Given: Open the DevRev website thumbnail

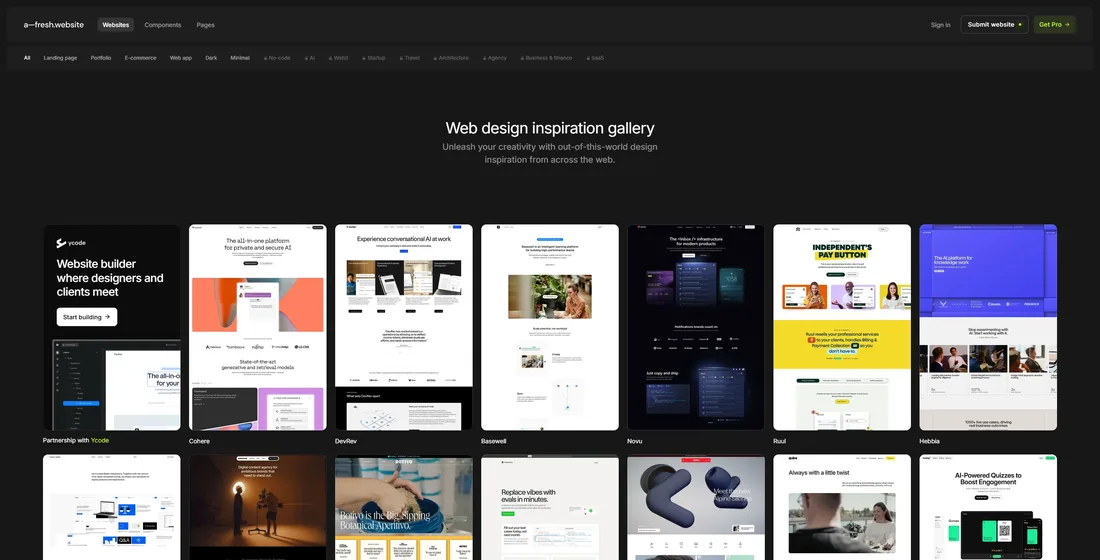Looking at the screenshot, I should tap(403, 327).
